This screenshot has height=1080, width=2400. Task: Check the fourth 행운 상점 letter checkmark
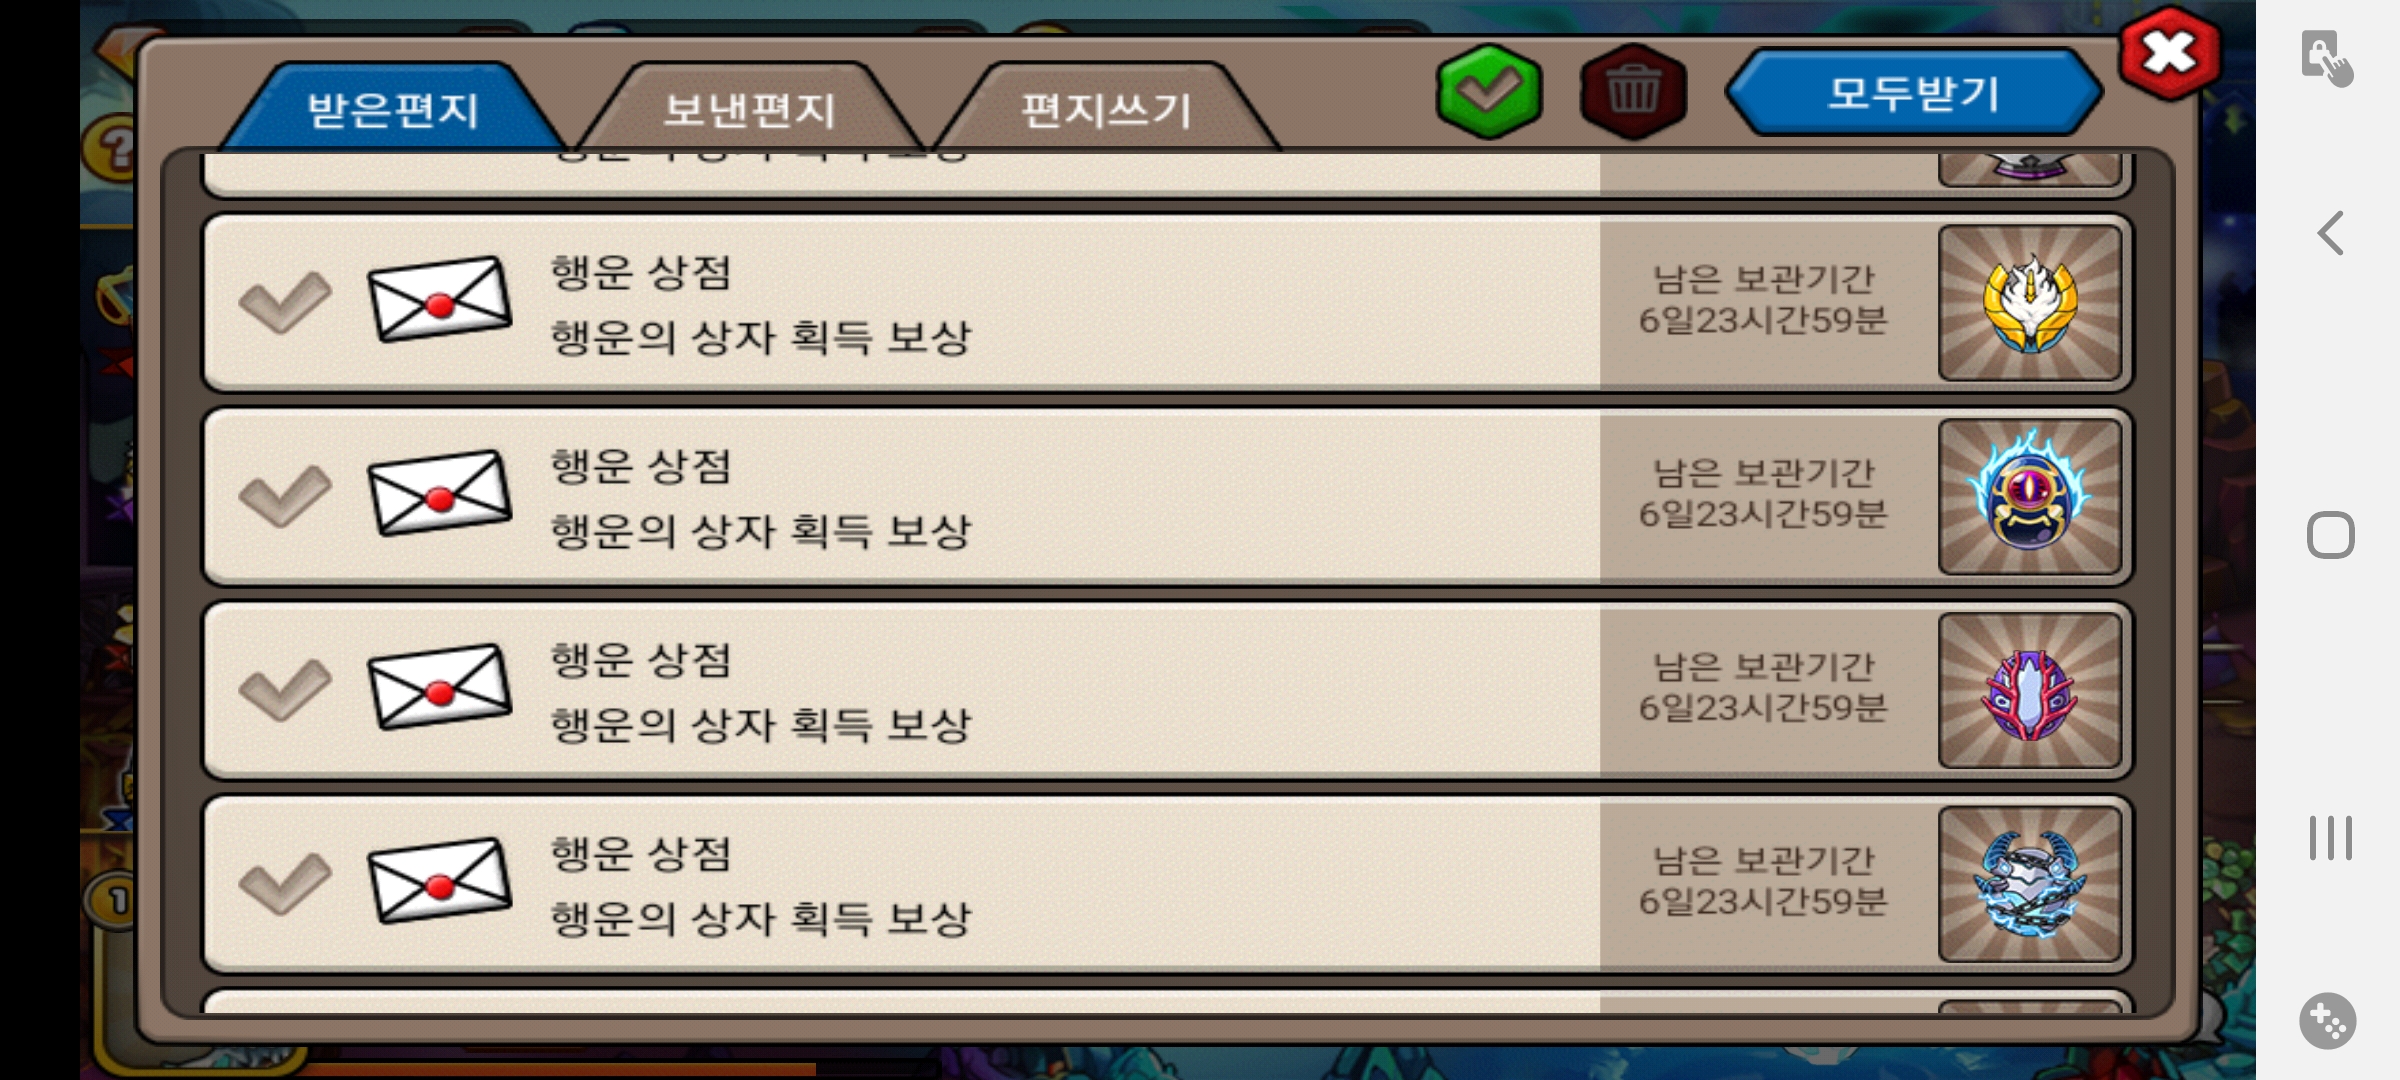pyautogui.click(x=285, y=883)
